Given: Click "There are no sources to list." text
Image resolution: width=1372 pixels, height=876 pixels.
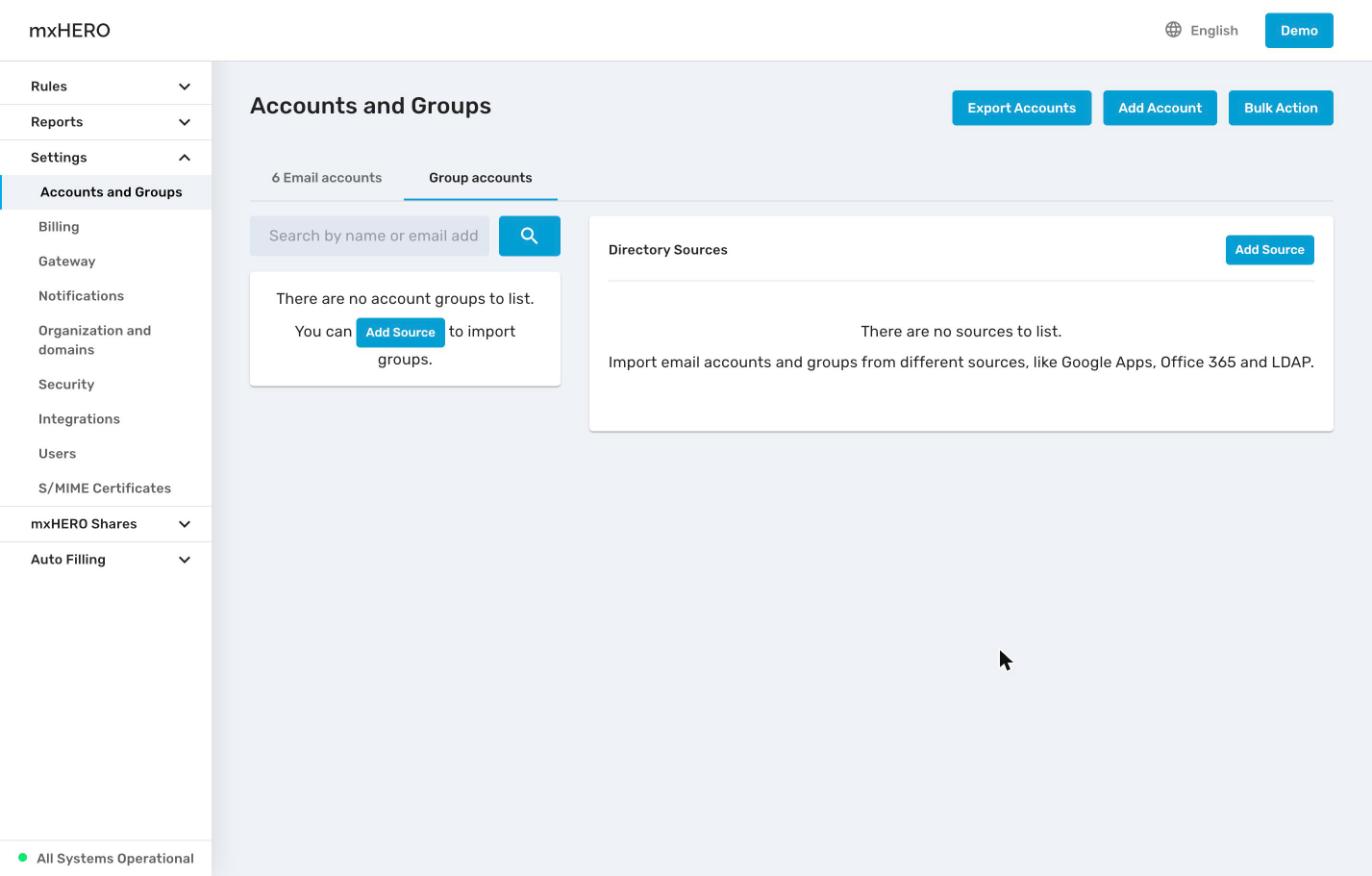Looking at the screenshot, I should point(961,331).
